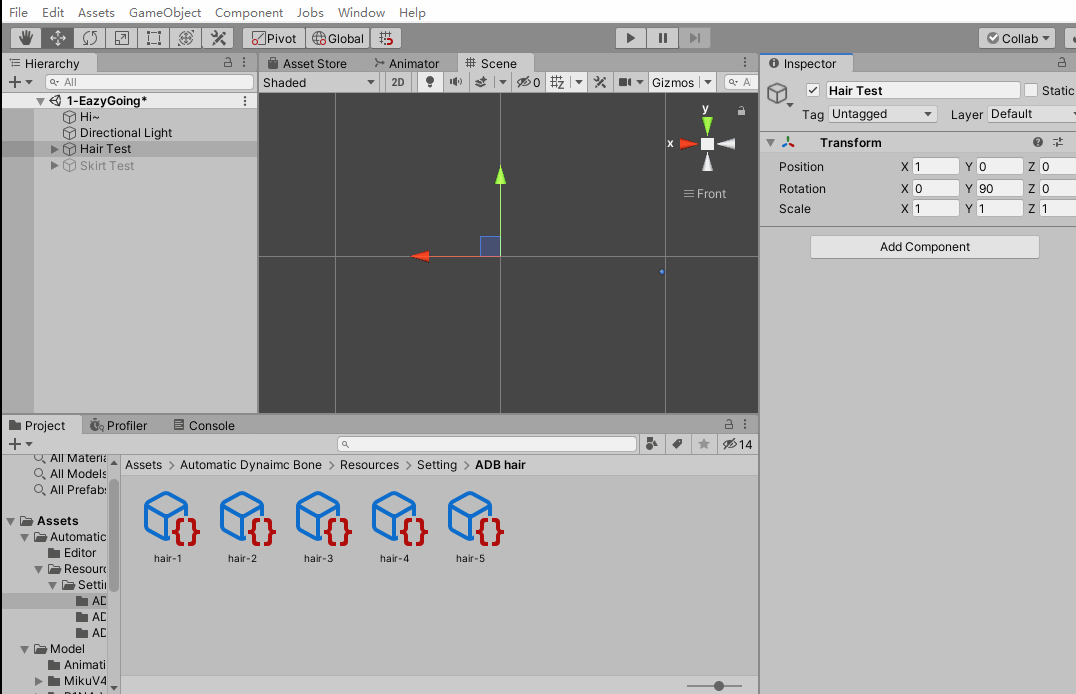Open the Shaded draw mode dropdown

click(318, 81)
